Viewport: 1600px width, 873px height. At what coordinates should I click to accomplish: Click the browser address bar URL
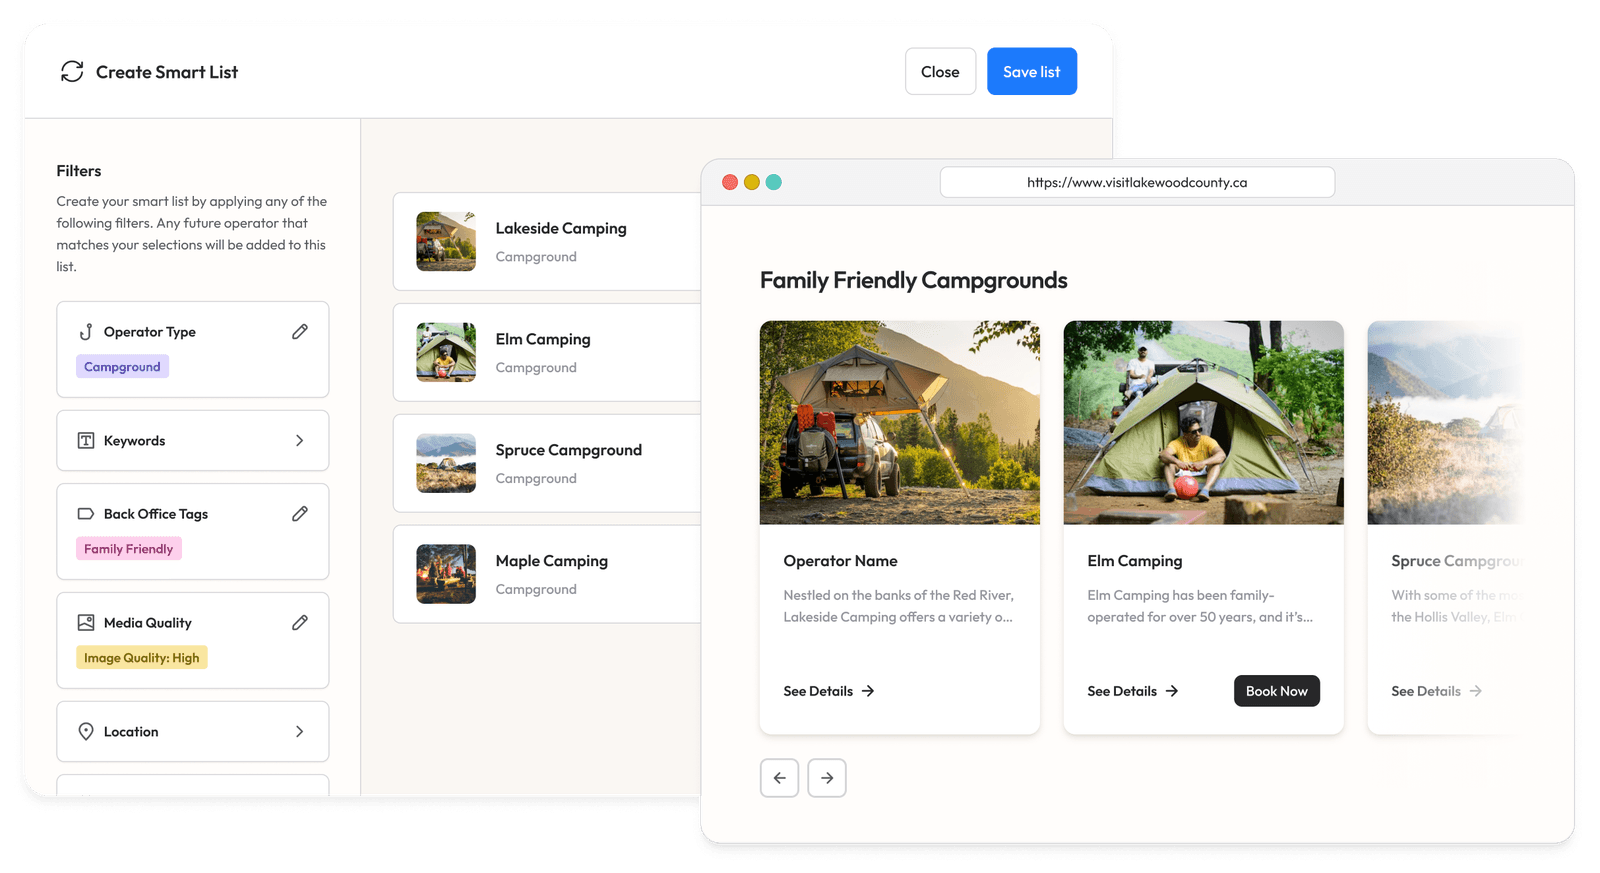(1137, 182)
